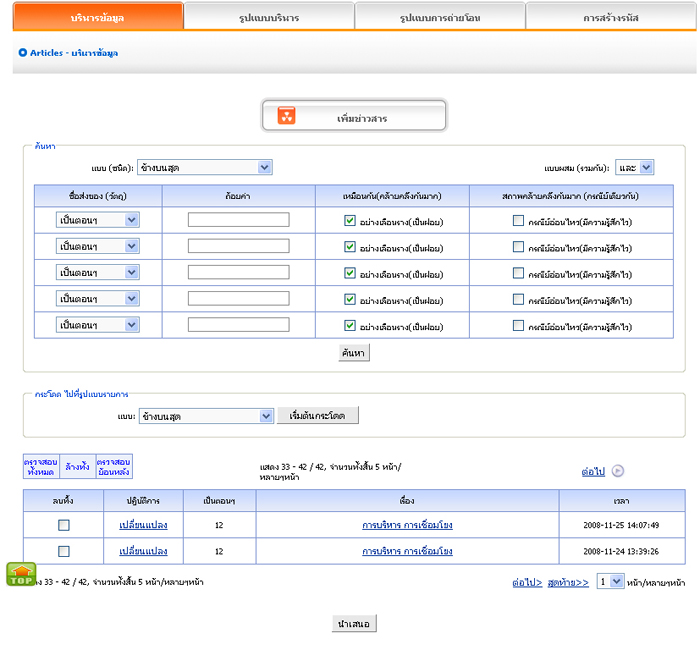This screenshot has width=700, height=650.
Task: Click the ค้นหา search button
Action: point(354,353)
